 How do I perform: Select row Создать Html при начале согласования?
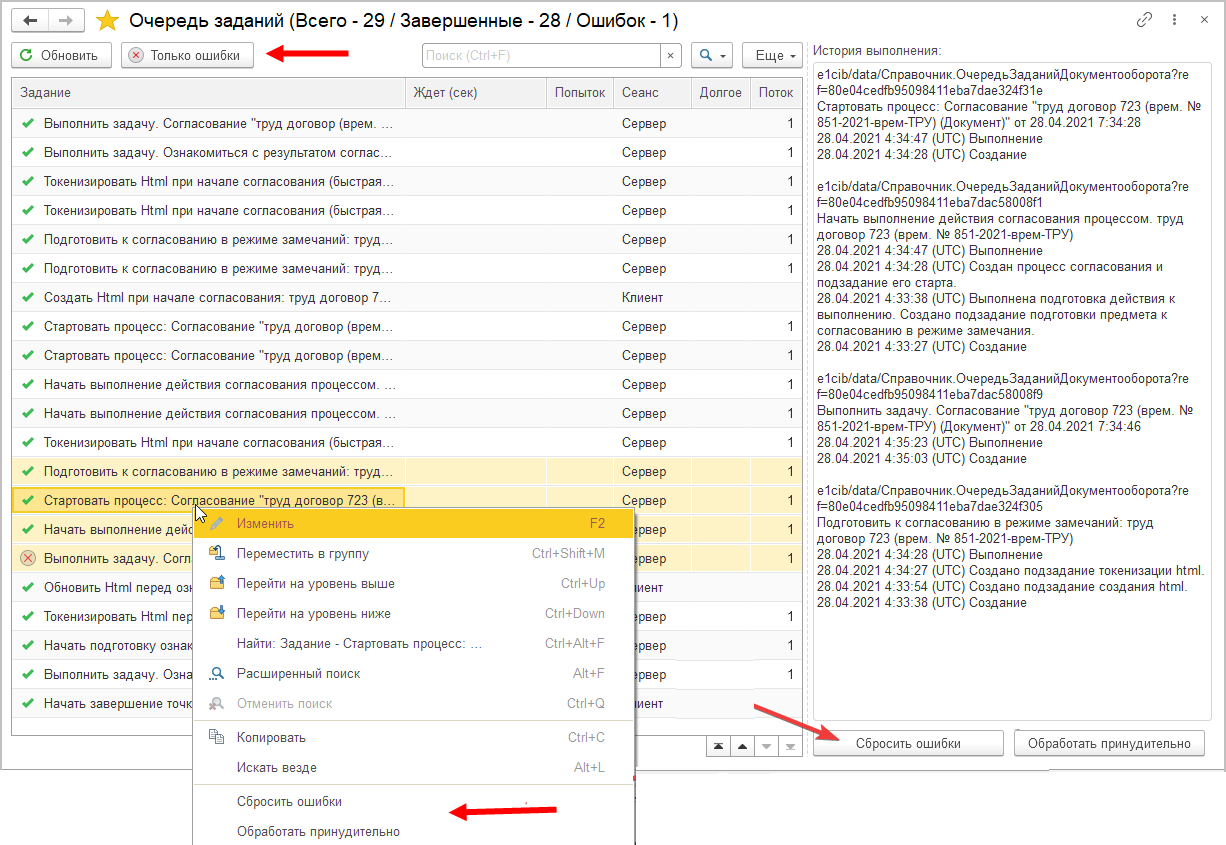[407, 297]
